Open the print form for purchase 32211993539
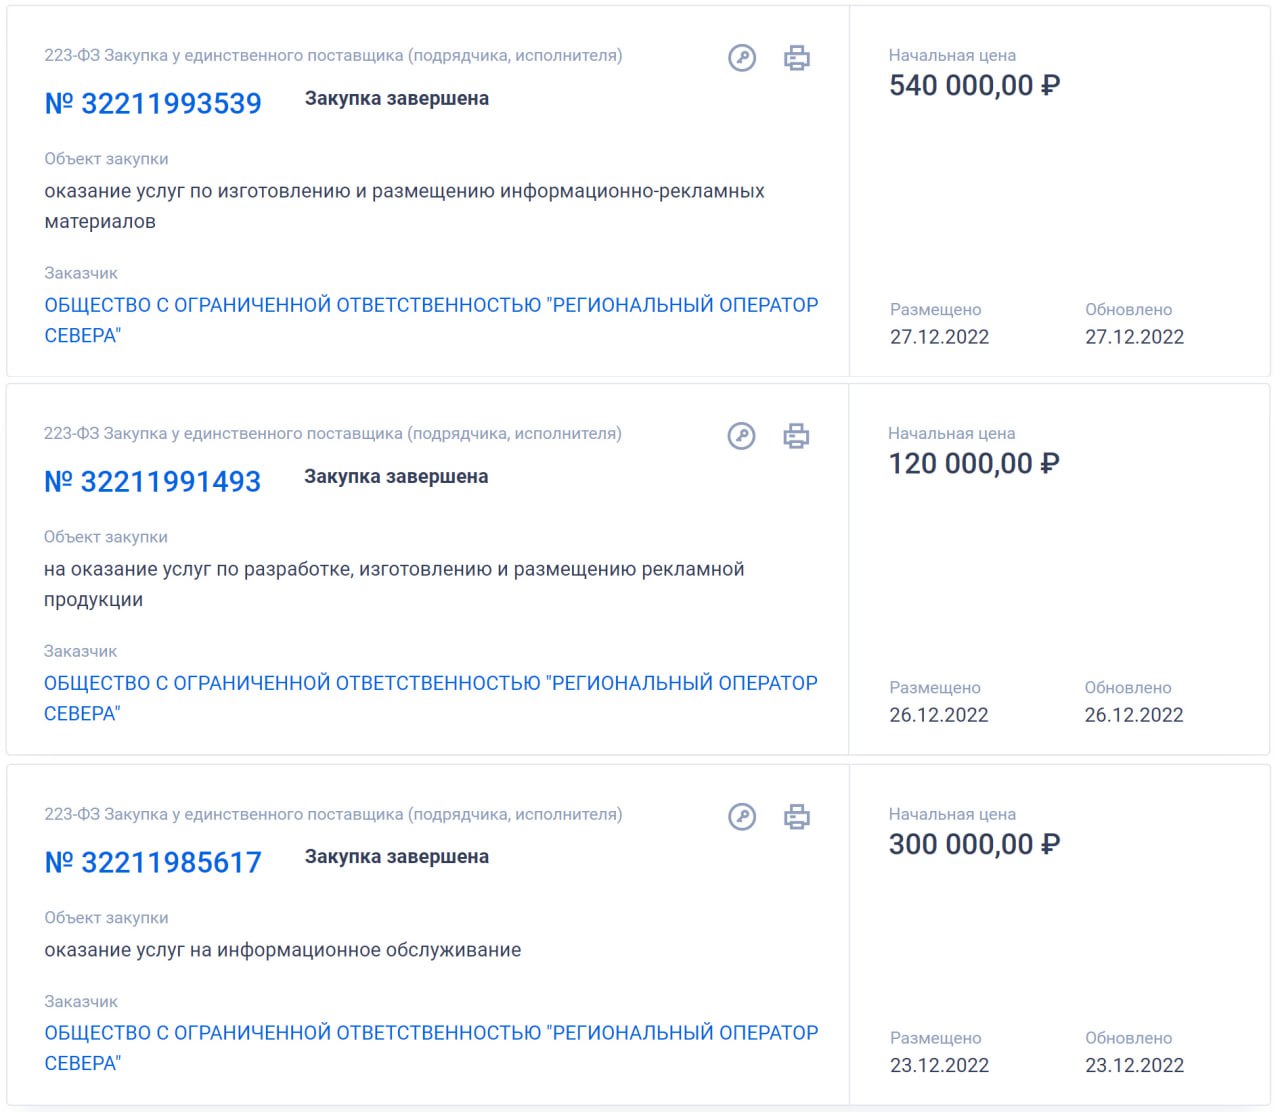This screenshot has height=1112, width=1280. click(797, 58)
